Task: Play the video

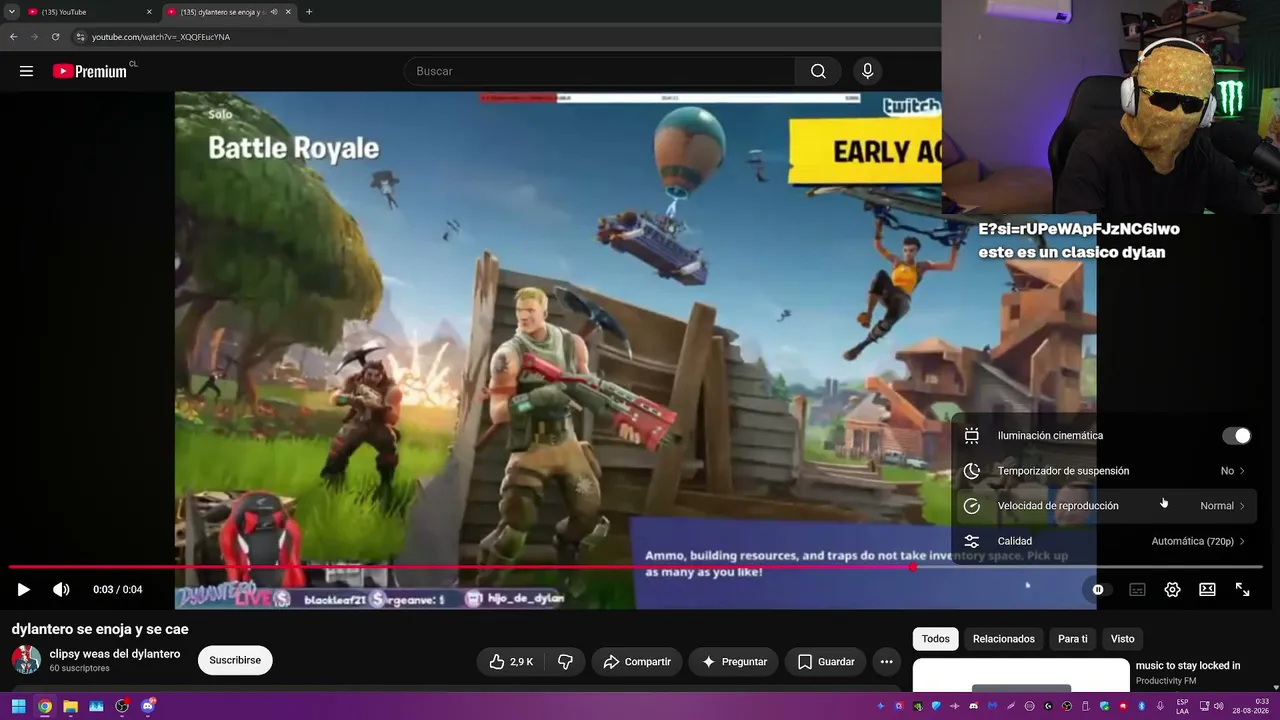Action: click(x=24, y=590)
